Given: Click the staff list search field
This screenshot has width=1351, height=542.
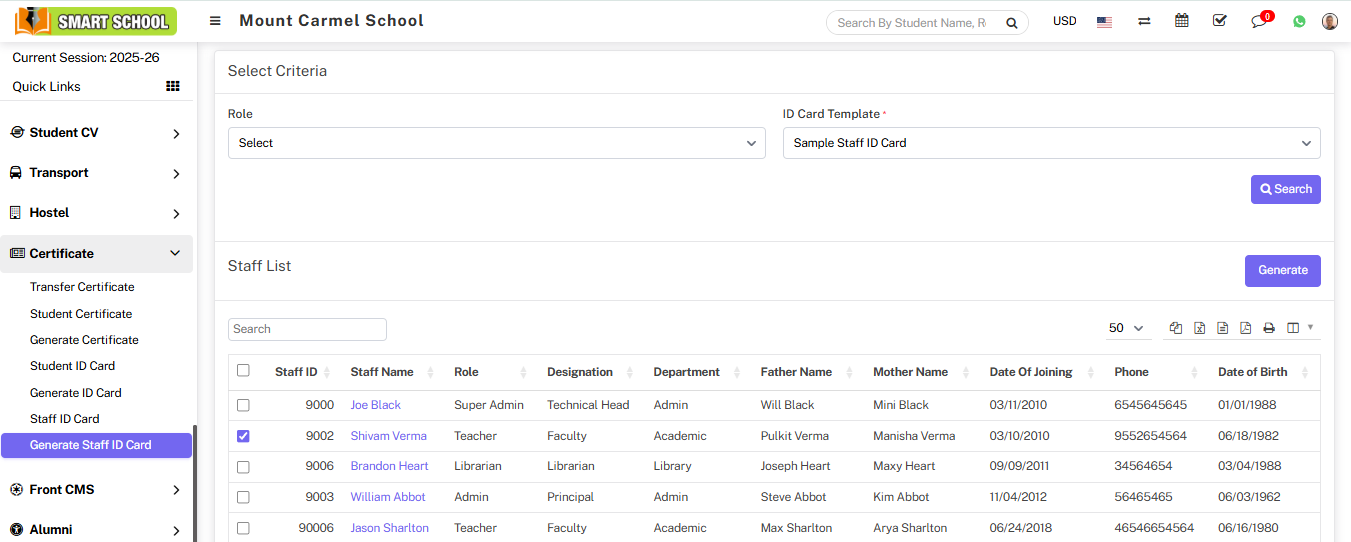Looking at the screenshot, I should pyautogui.click(x=307, y=329).
